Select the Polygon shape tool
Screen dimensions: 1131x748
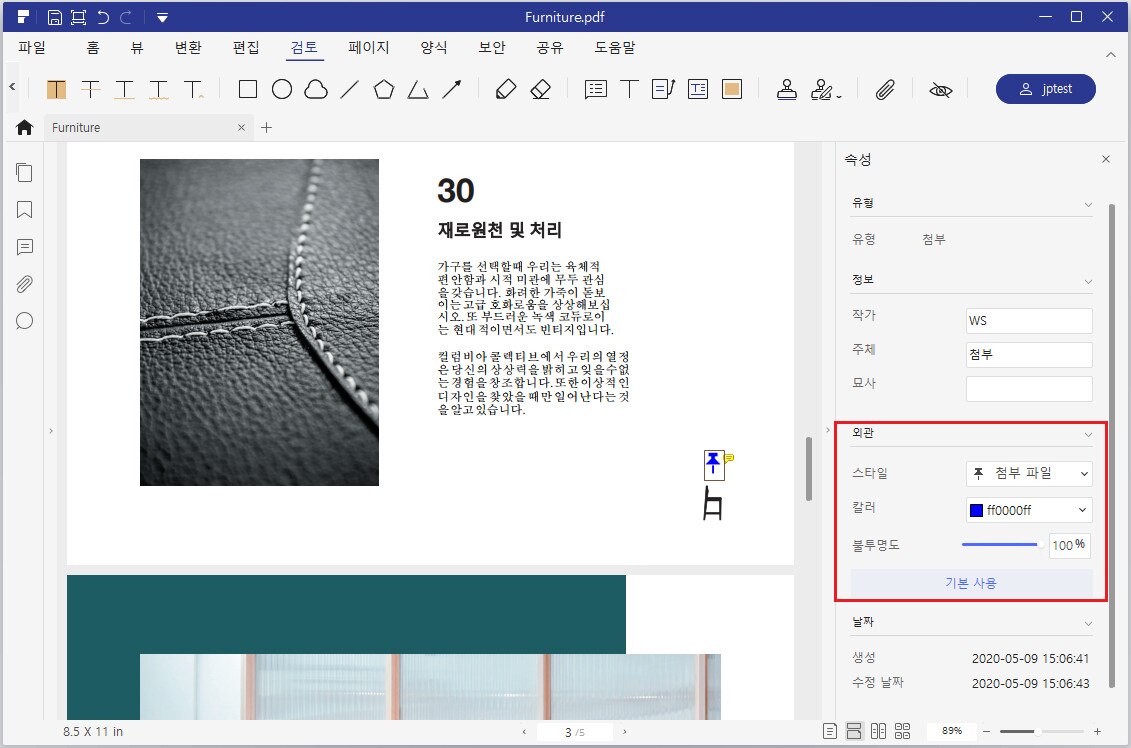[384, 89]
